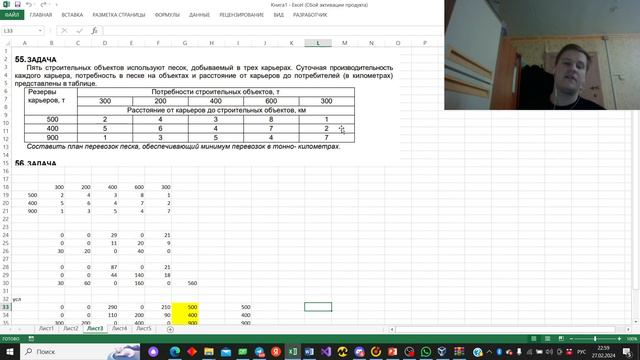Screen dimensions: 640x360
Task: Show hidden tray icons chevron
Action: click(x=489, y=352)
